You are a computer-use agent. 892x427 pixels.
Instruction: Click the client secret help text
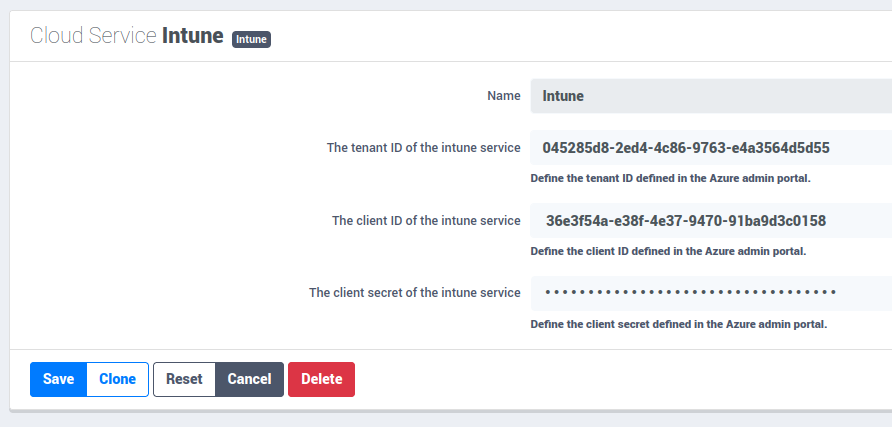click(678, 324)
